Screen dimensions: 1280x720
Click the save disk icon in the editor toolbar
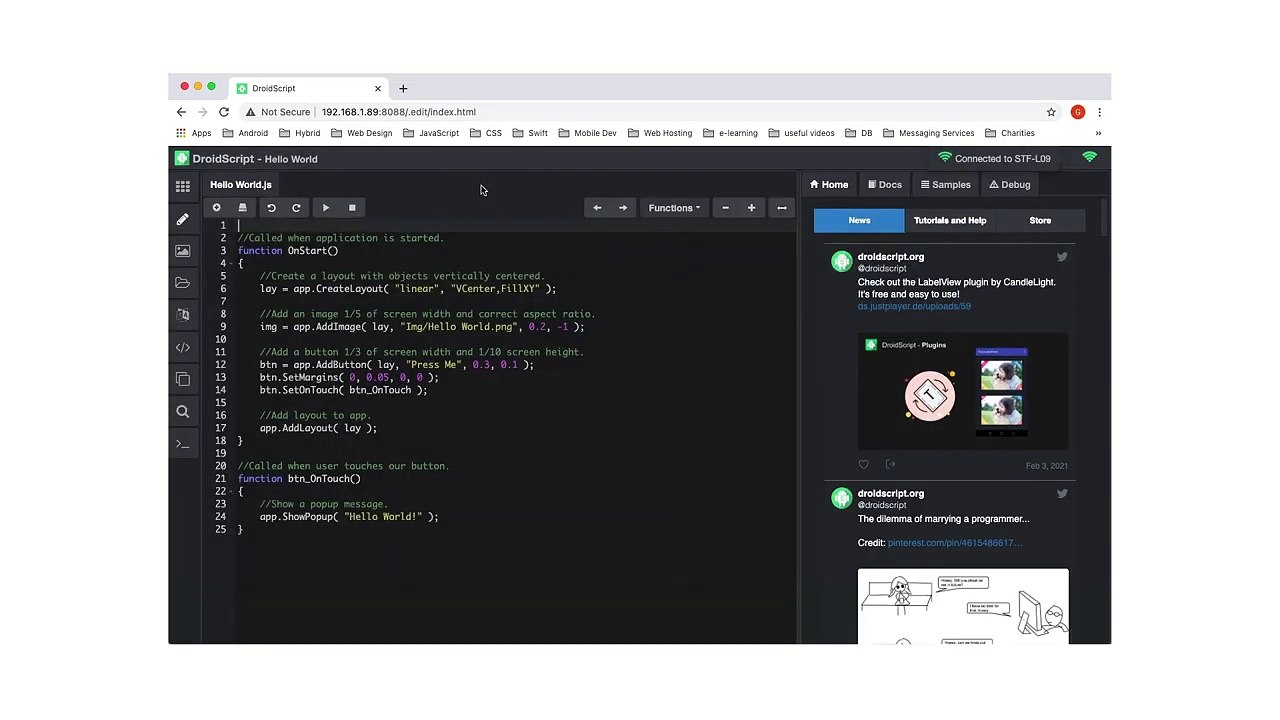click(x=242, y=208)
